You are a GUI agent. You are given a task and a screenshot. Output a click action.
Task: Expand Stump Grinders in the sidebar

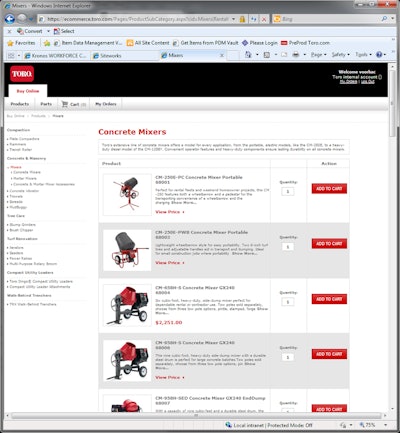[x=22, y=225]
